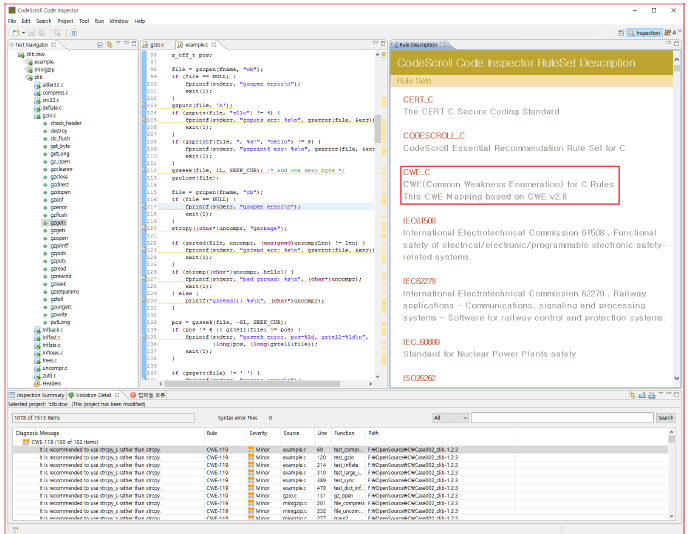Close the Rule Description tab
The width and height of the screenshot is (688, 534).
pyautogui.click(x=442, y=44)
